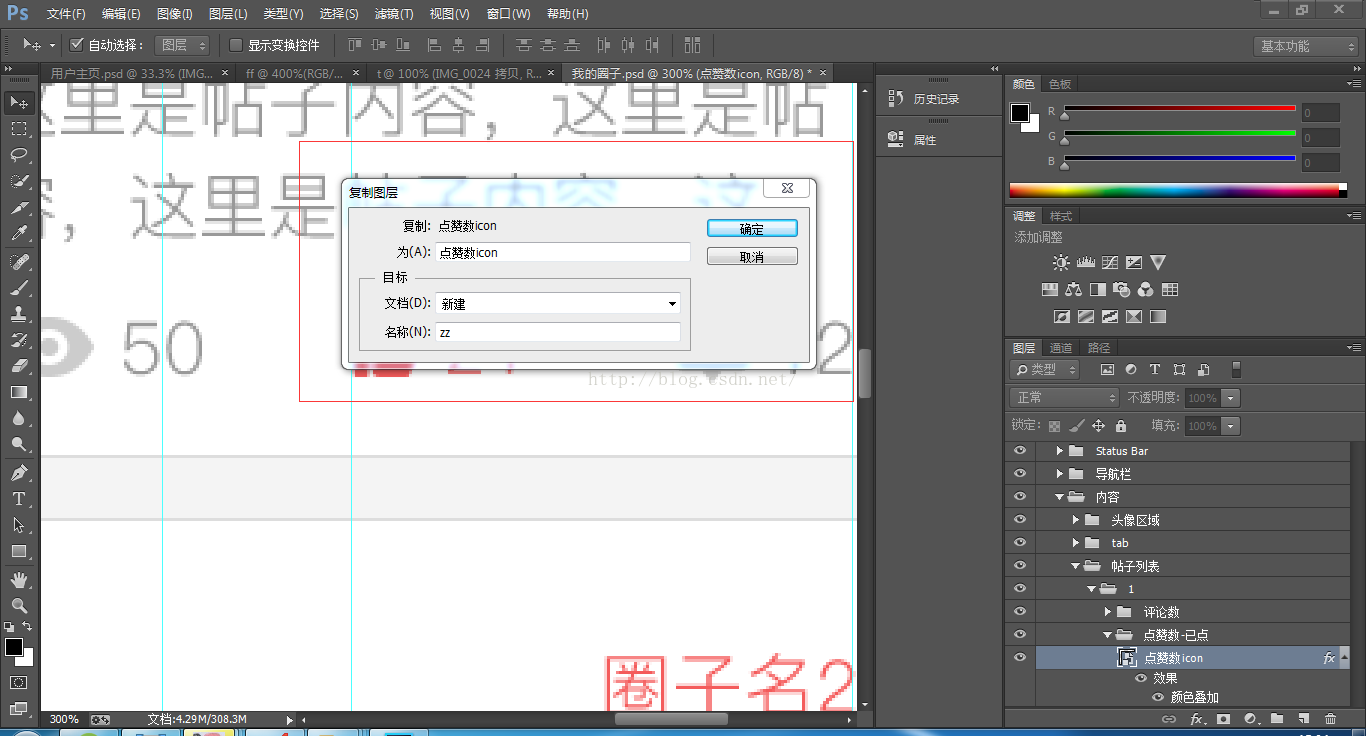Screen dimensions: 1366x736
Task: Create new group folder icon in Layers
Action: click(x=1277, y=718)
